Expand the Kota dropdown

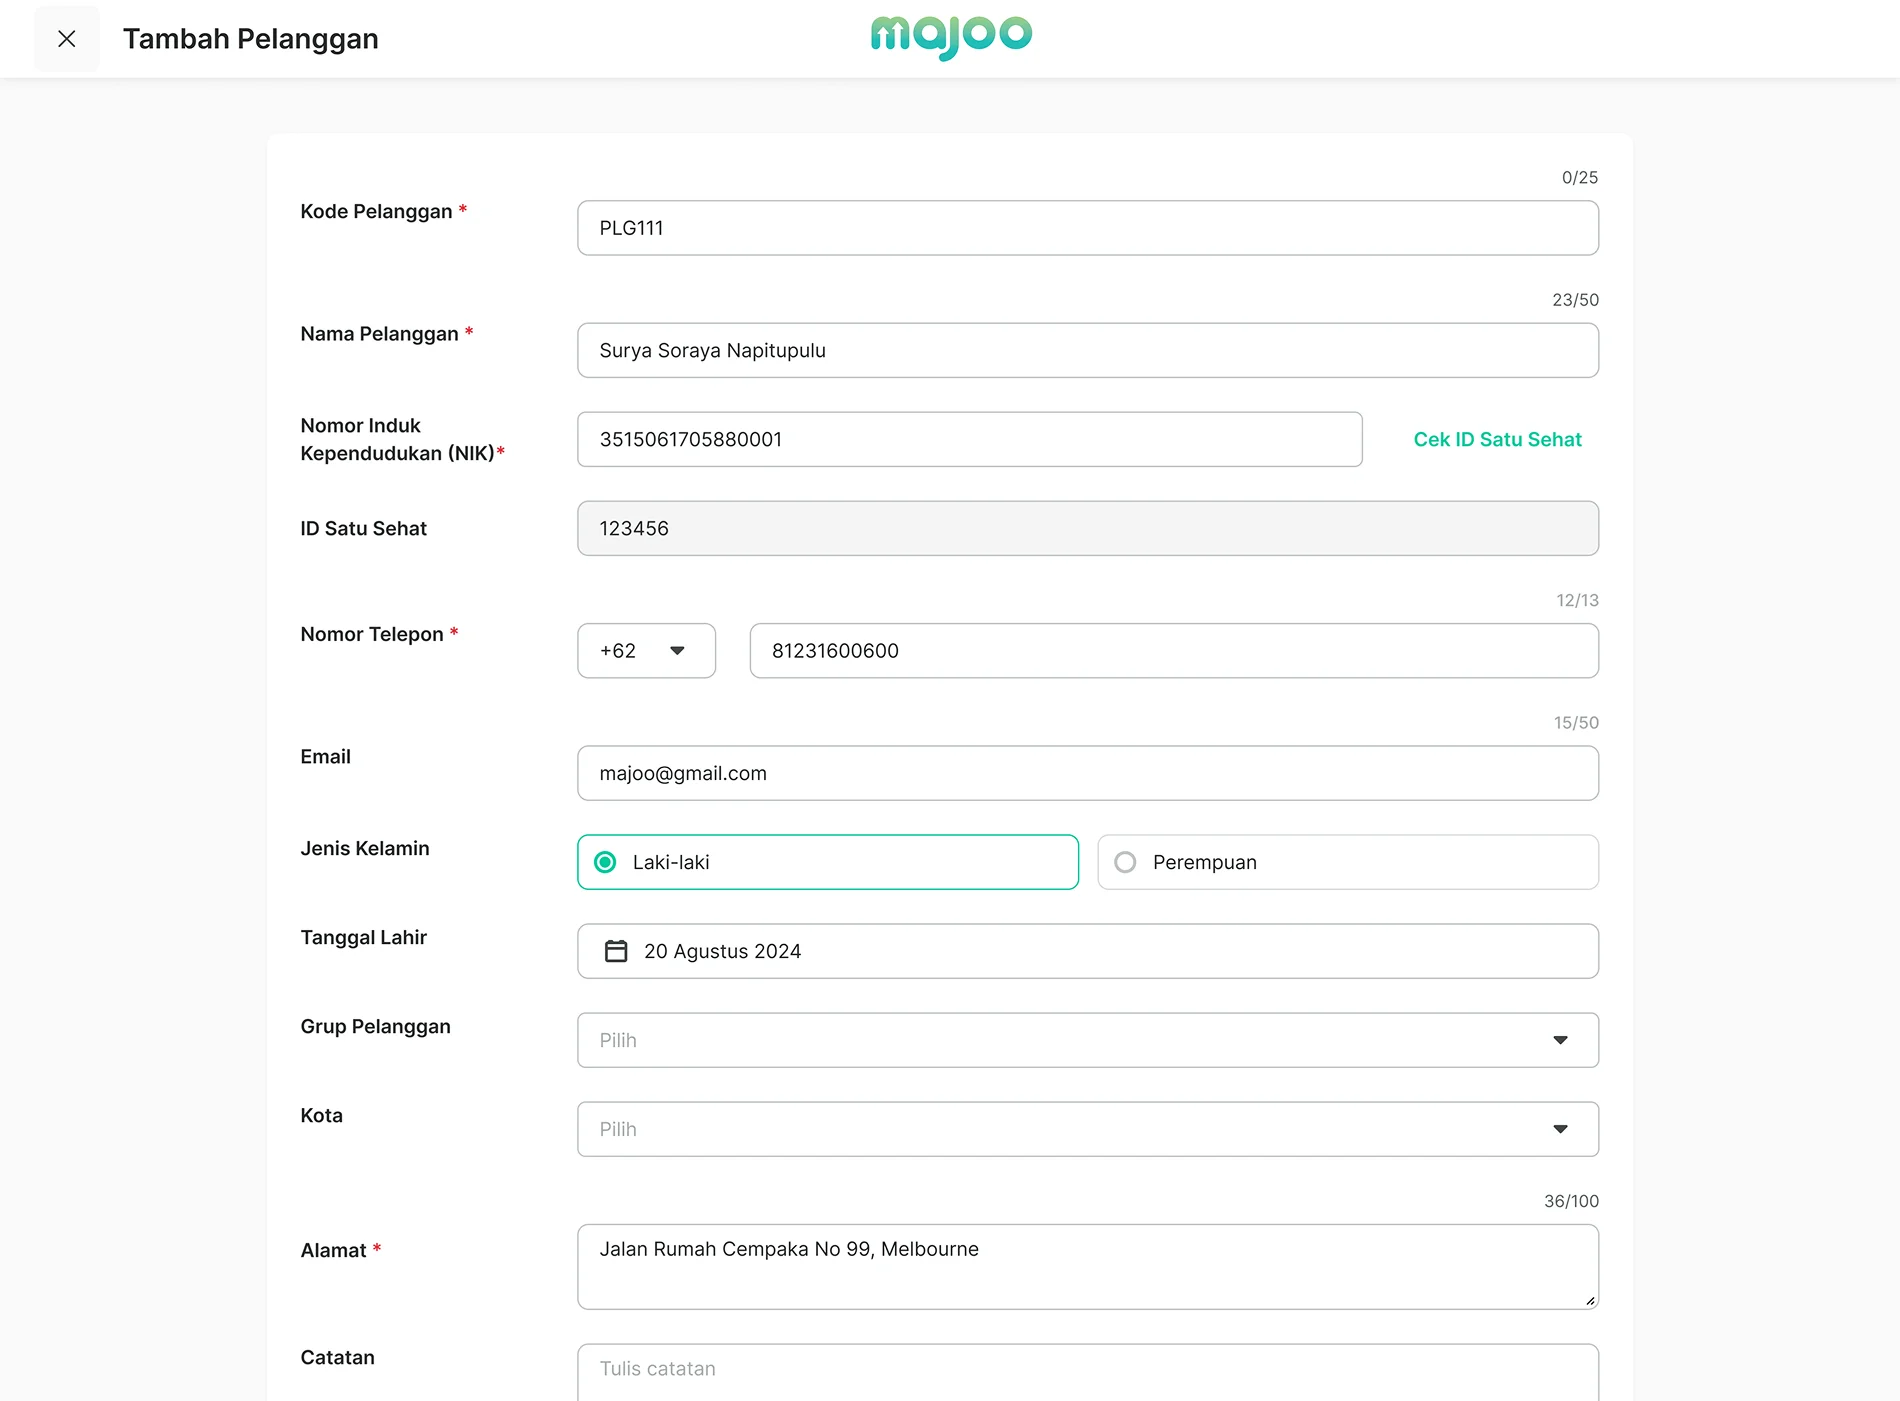point(1087,1129)
